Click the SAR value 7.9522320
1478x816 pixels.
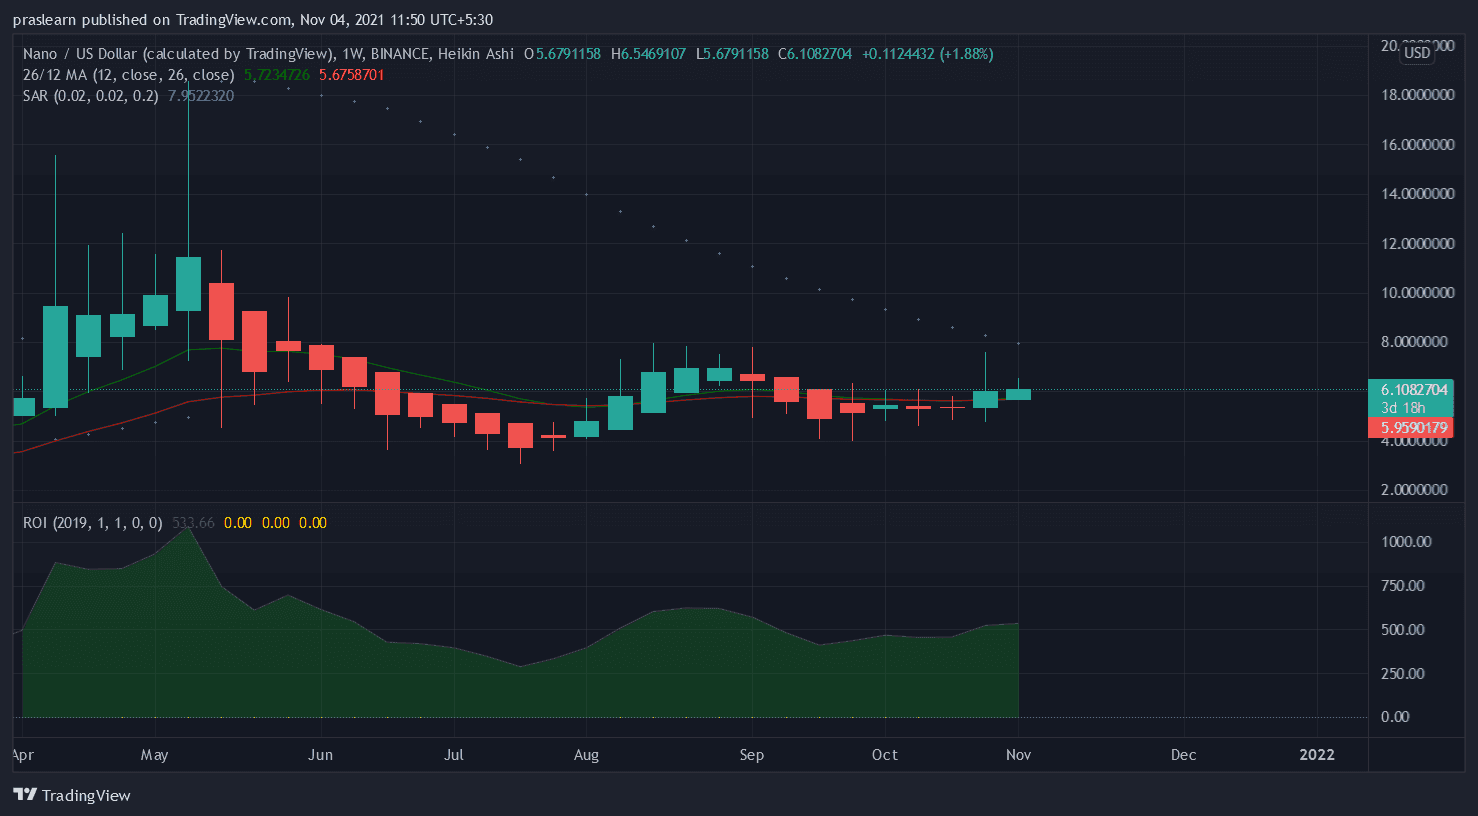(201, 96)
